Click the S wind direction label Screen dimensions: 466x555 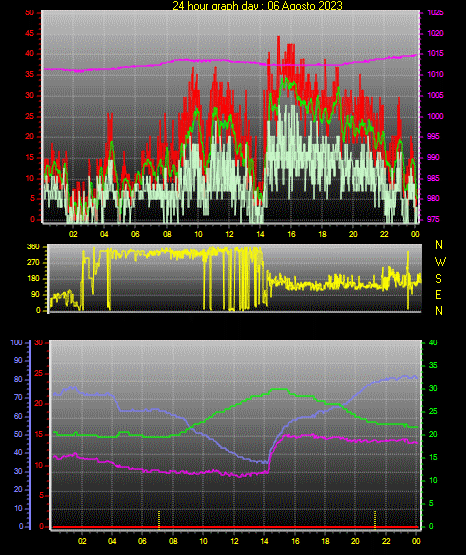pos(438,279)
